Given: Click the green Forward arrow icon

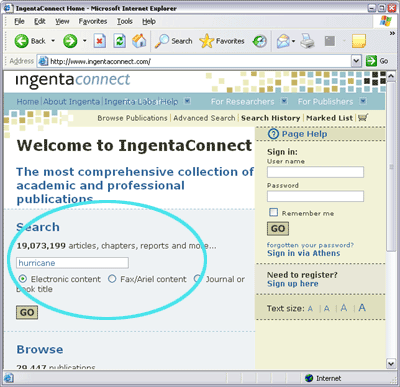Looking at the screenshot, I should pyautogui.click(x=70, y=41).
